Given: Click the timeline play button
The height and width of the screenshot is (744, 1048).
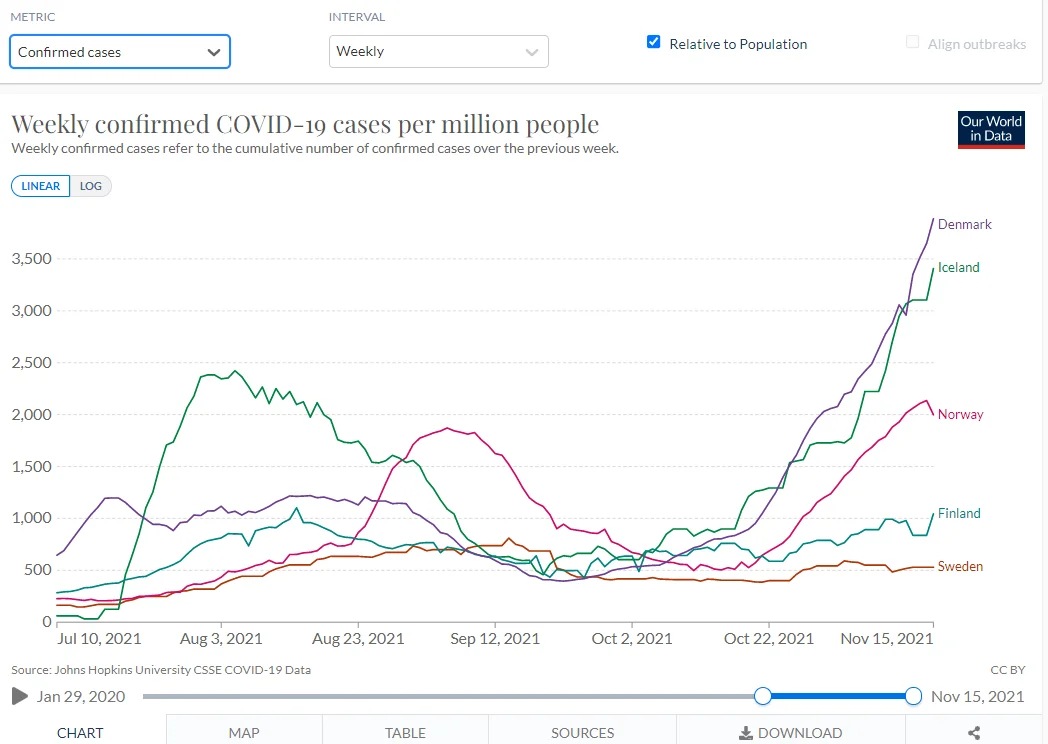Looking at the screenshot, I should (20, 696).
